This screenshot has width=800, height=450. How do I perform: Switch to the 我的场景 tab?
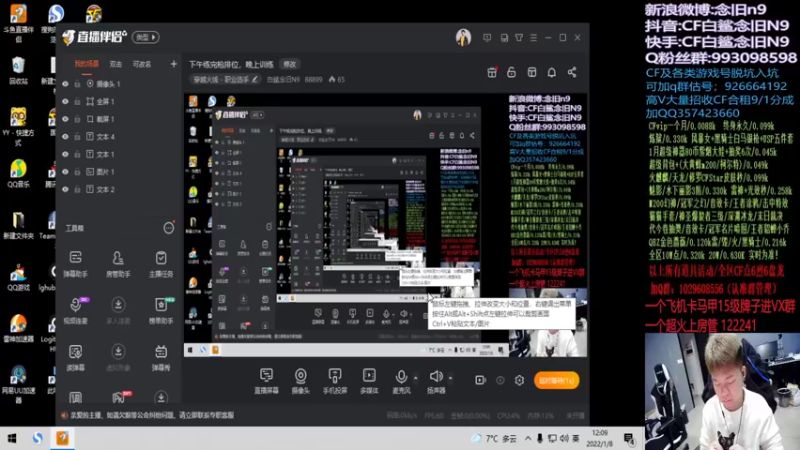tap(87, 64)
